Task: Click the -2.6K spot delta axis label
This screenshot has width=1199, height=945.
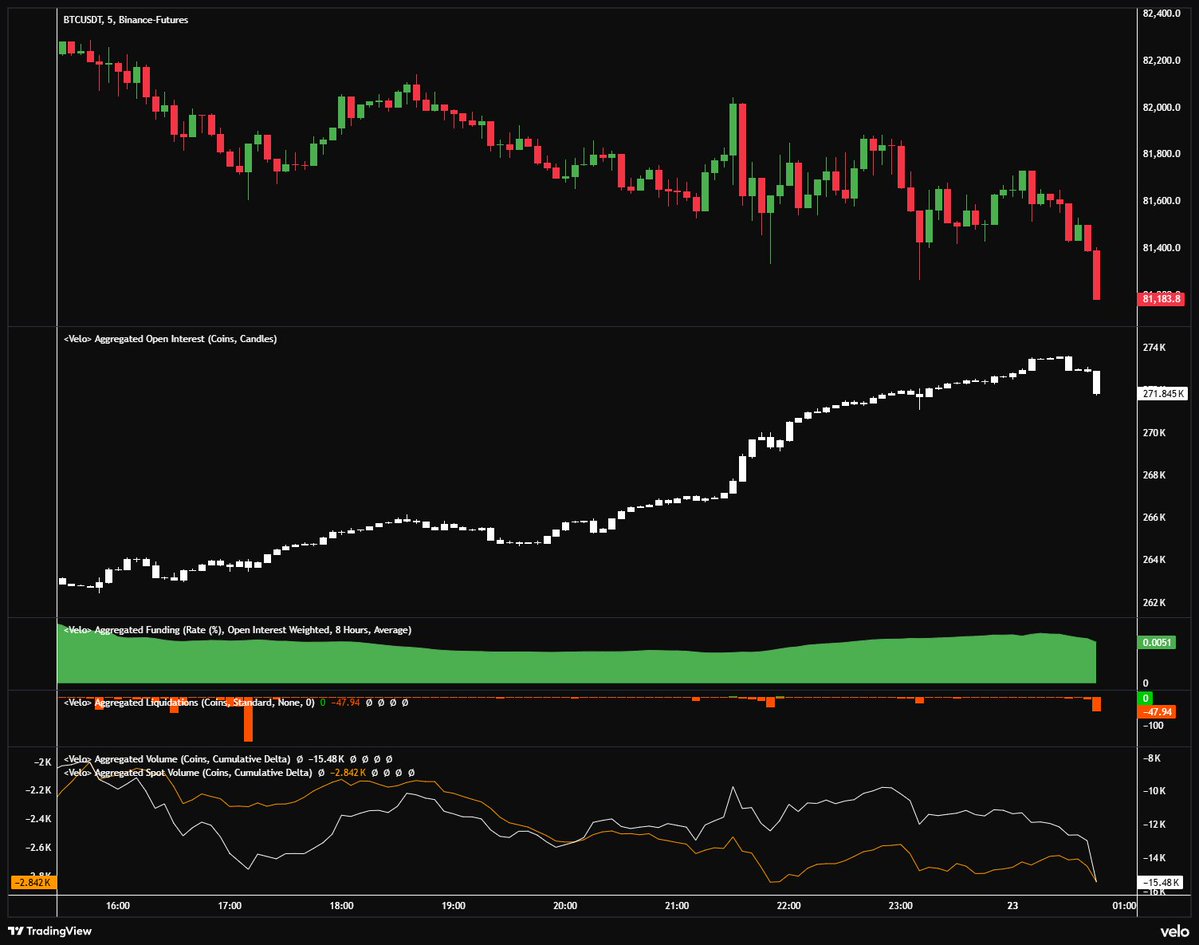Action: [38, 848]
